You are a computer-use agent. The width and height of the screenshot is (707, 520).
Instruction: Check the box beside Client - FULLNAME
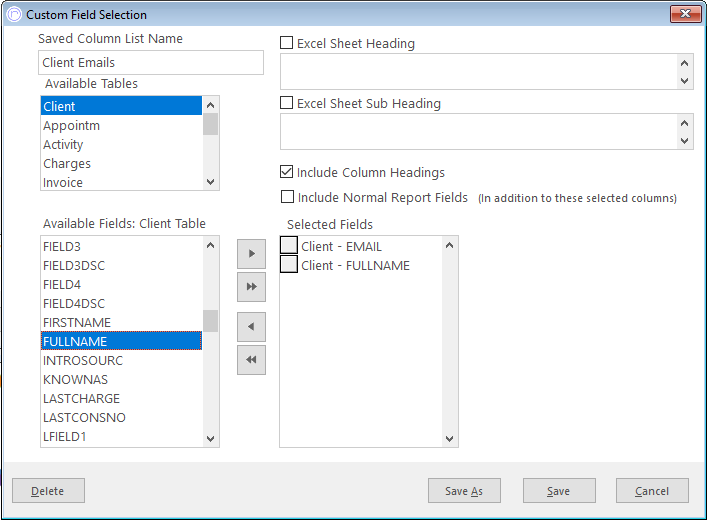pyautogui.click(x=289, y=264)
